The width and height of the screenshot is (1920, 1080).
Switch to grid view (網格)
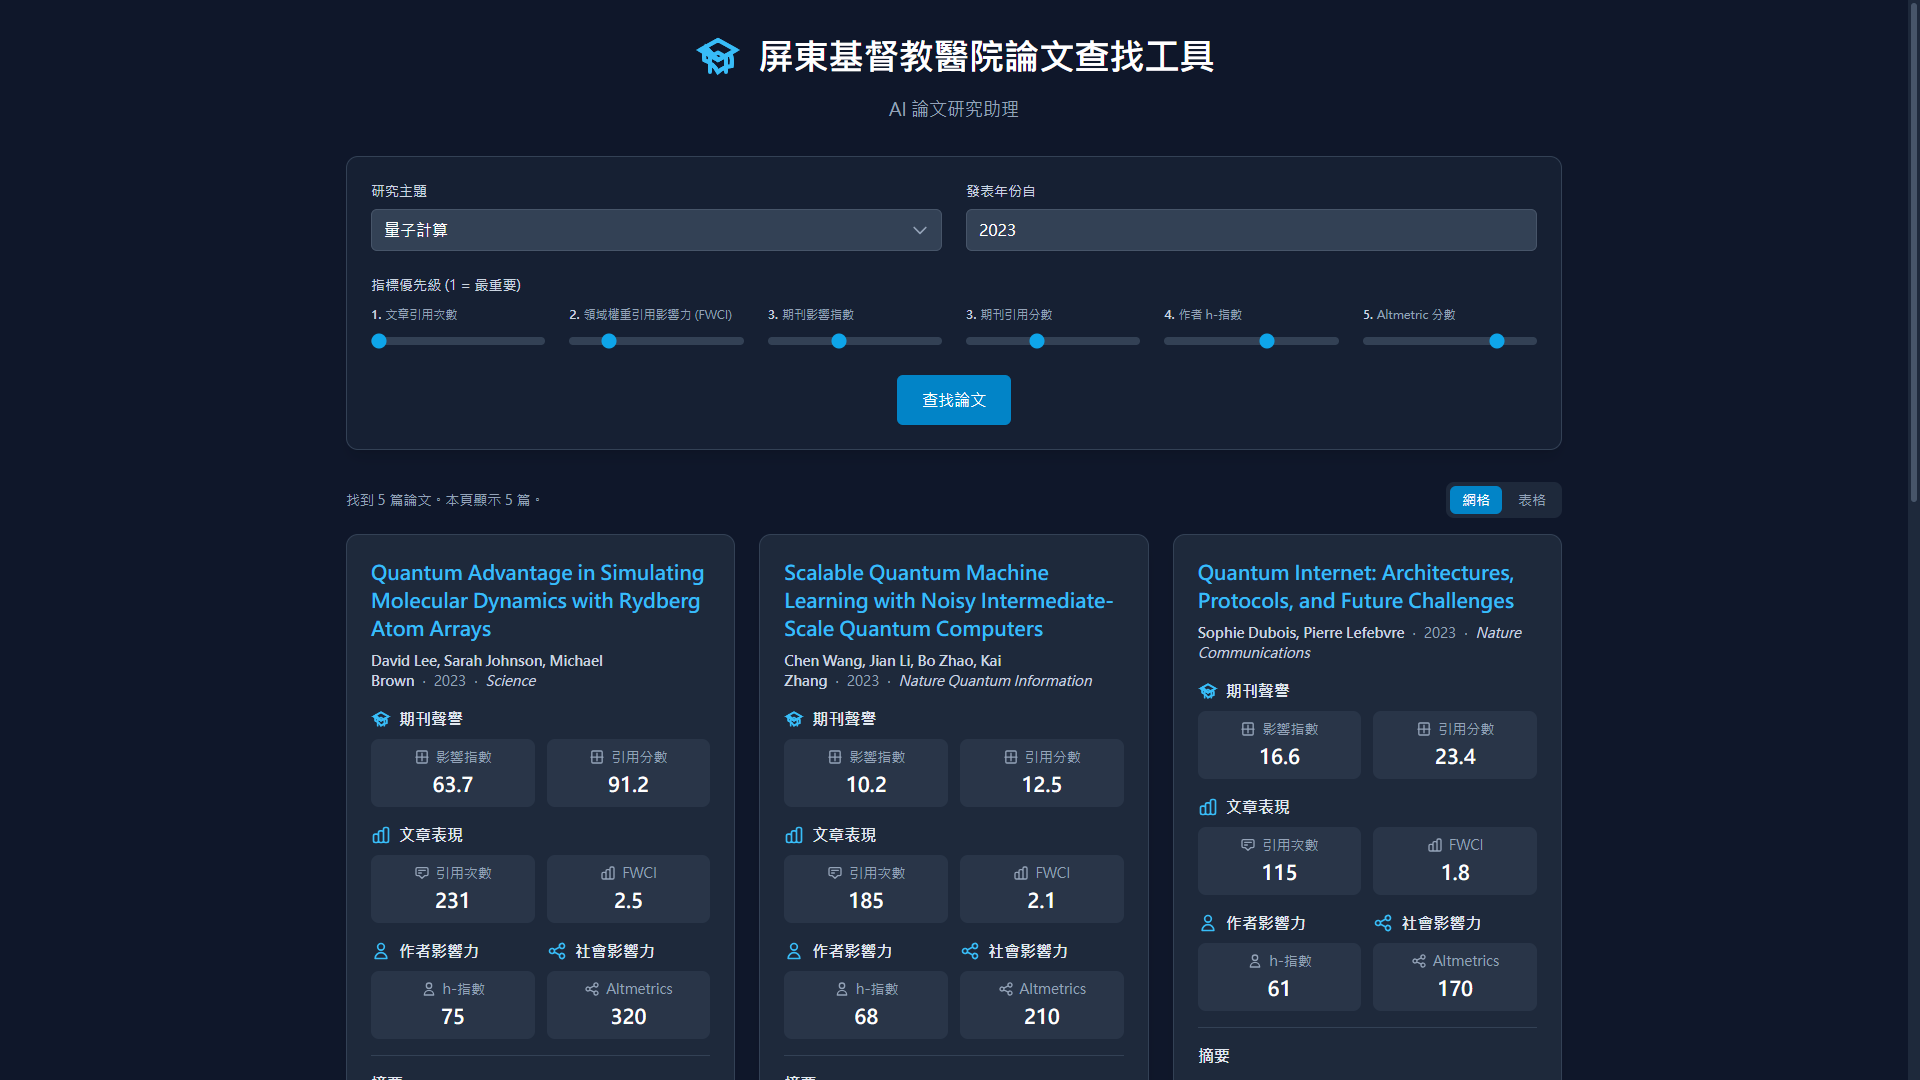(1476, 500)
